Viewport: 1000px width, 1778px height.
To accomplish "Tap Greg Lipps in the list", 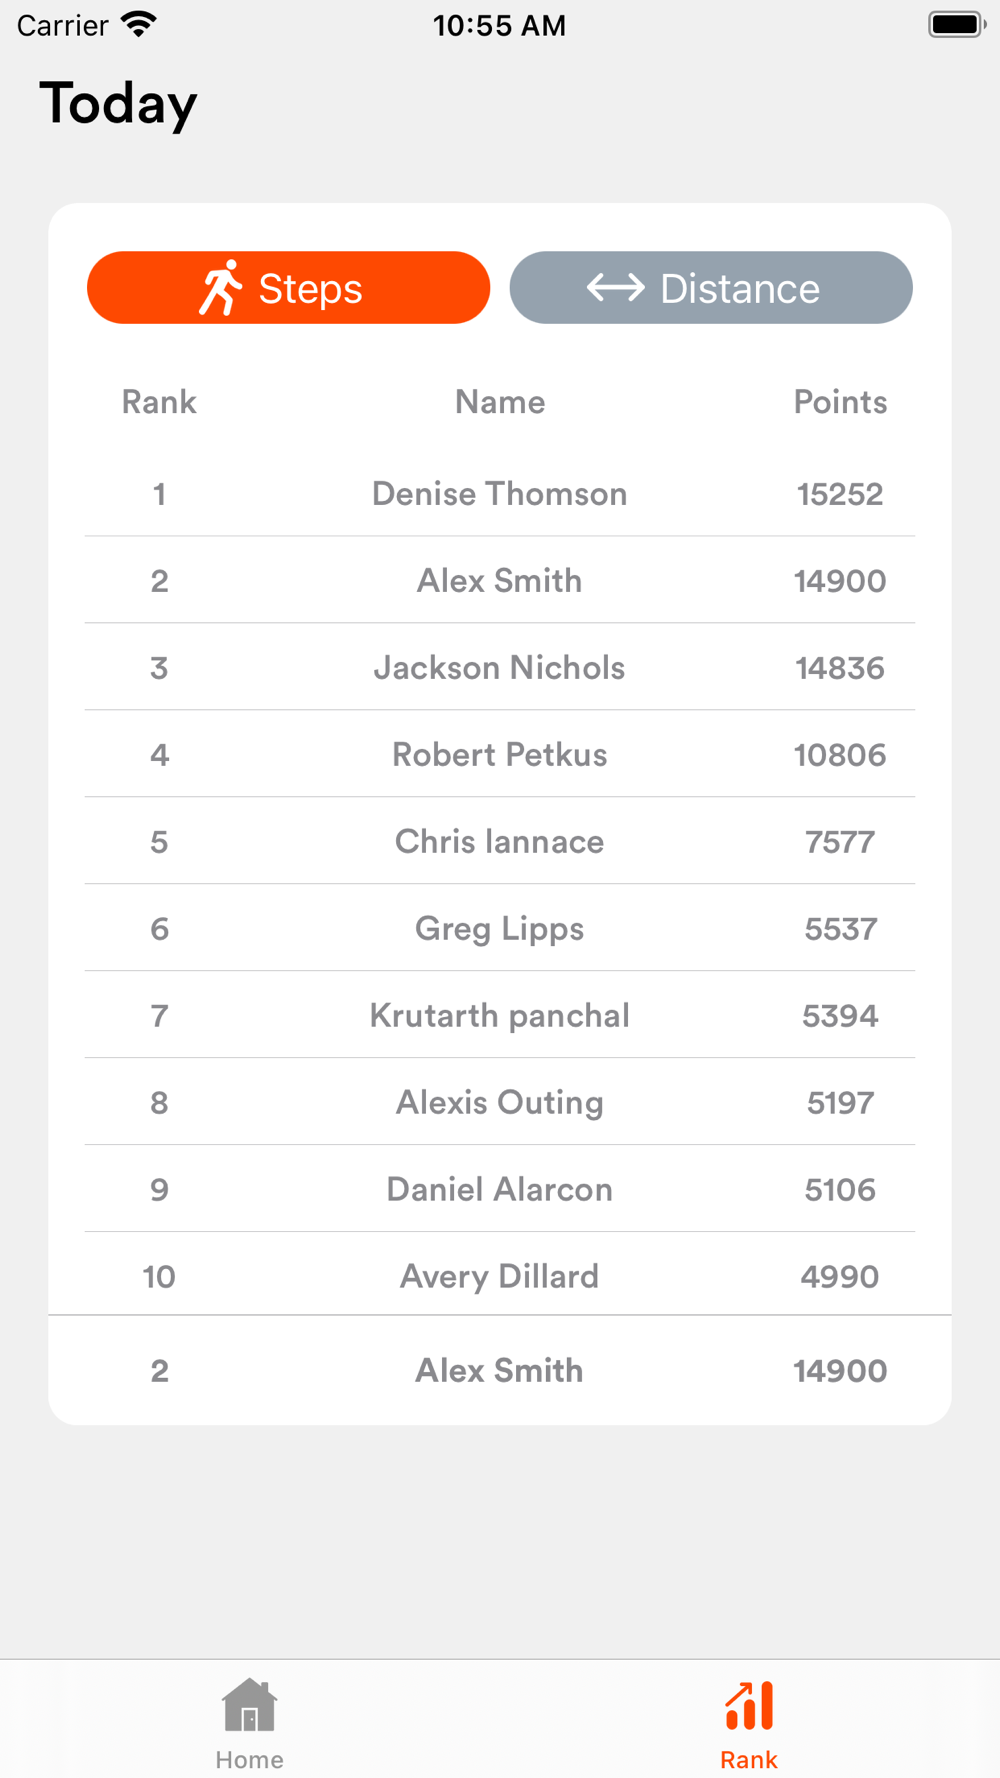I will [500, 928].
